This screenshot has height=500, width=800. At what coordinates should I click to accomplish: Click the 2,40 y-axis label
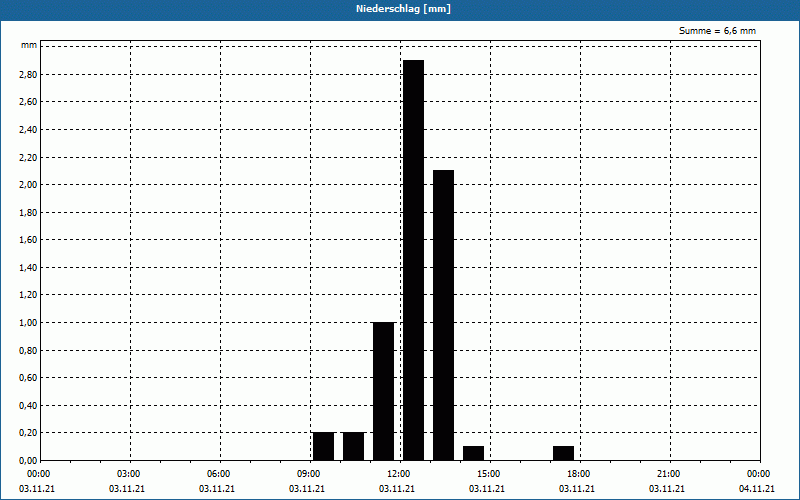28,130
